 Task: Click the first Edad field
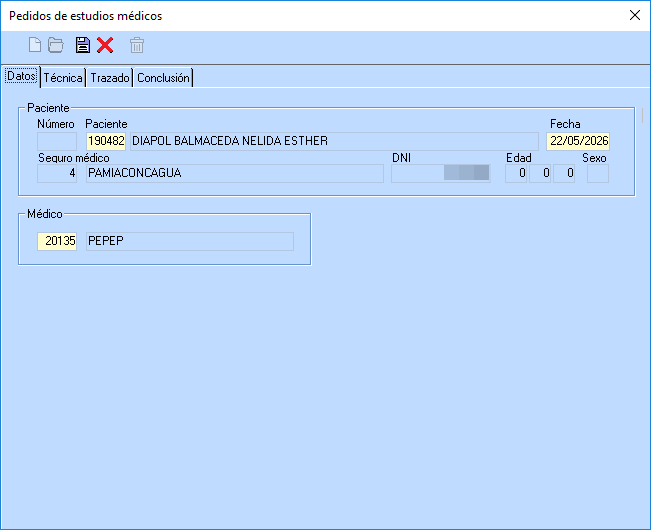[516, 173]
